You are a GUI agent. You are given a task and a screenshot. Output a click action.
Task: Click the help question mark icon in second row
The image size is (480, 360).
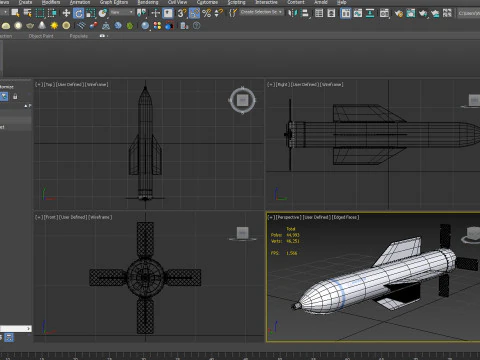pyautogui.click(x=197, y=26)
